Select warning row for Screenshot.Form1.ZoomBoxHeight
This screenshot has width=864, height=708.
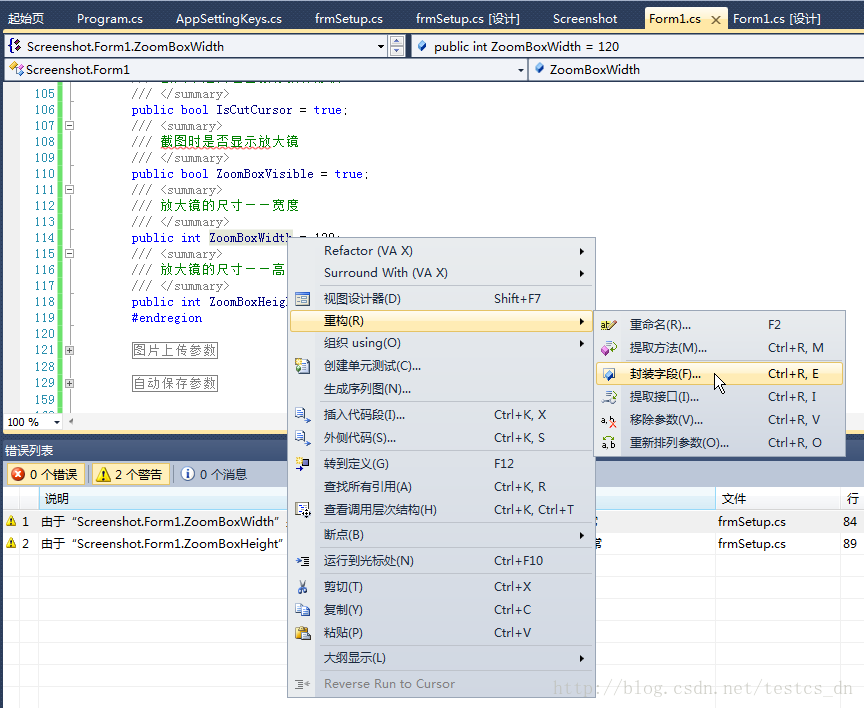[x=432, y=544]
